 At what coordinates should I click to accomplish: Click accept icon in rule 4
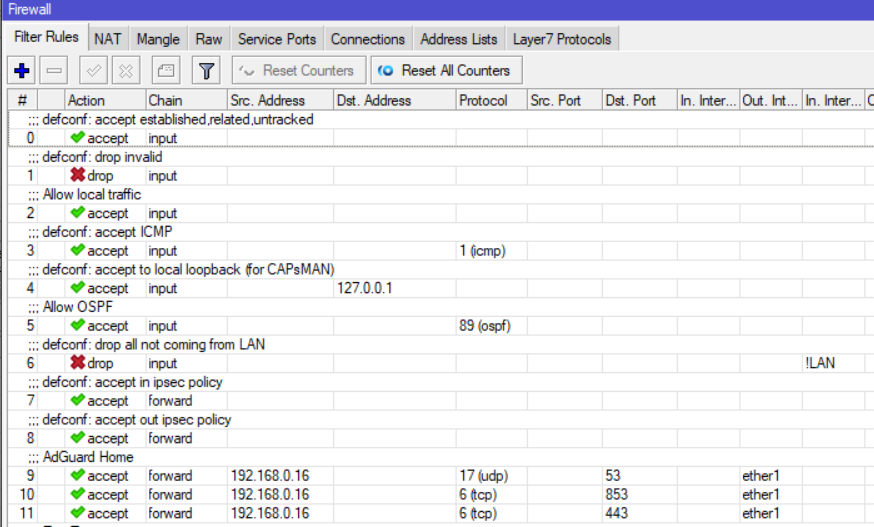pyautogui.click(x=77, y=288)
